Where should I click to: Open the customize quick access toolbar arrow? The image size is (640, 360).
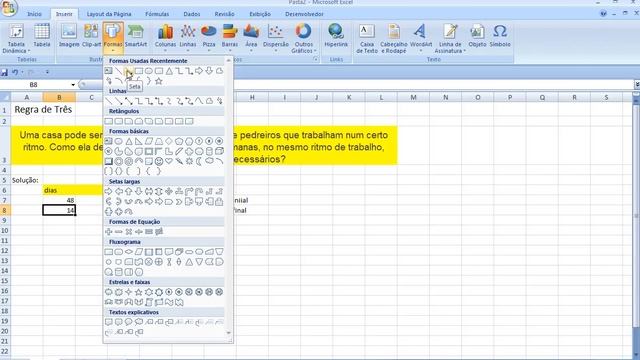coord(47,72)
